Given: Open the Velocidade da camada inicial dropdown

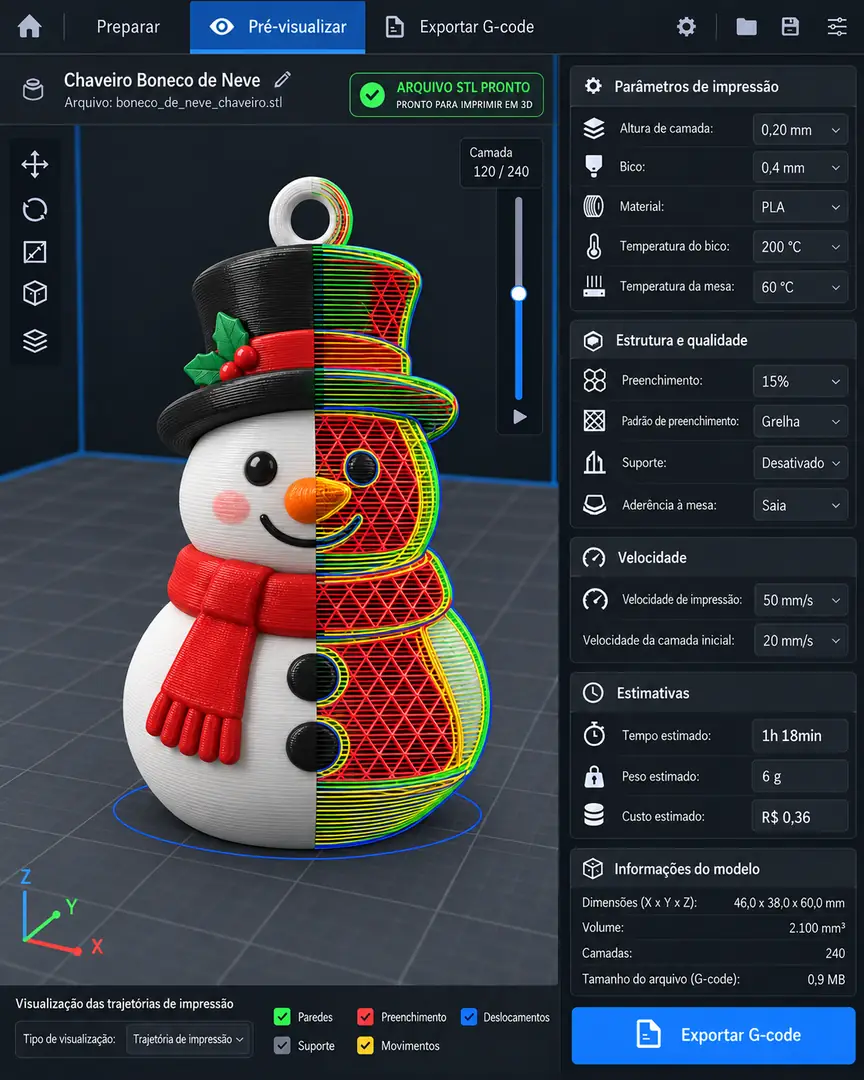Looking at the screenshot, I should coord(801,641).
